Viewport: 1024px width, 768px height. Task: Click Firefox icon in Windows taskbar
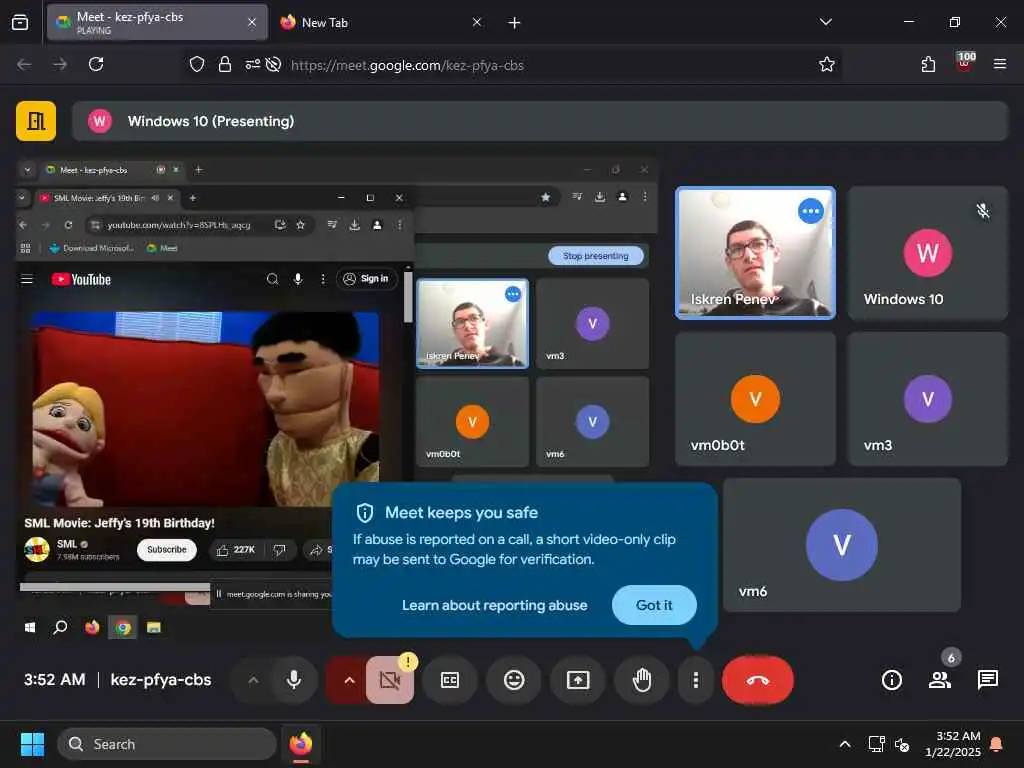pos(301,744)
